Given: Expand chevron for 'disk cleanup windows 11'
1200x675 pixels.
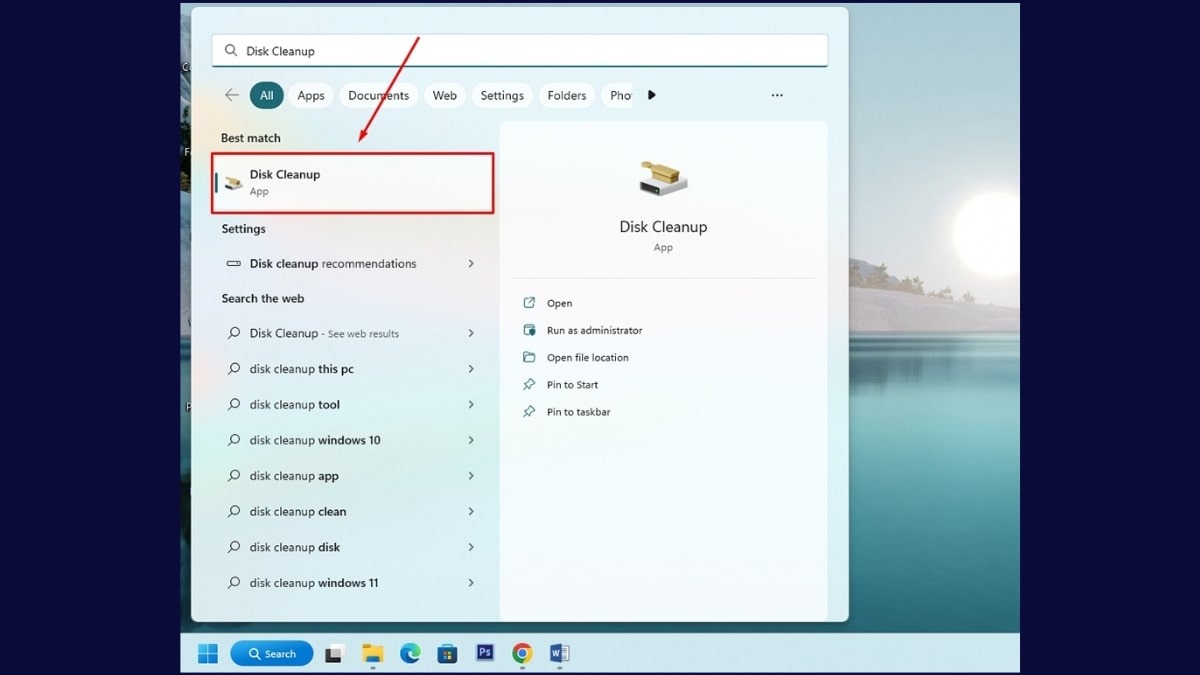Looking at the screenshot, I should 471,583.
